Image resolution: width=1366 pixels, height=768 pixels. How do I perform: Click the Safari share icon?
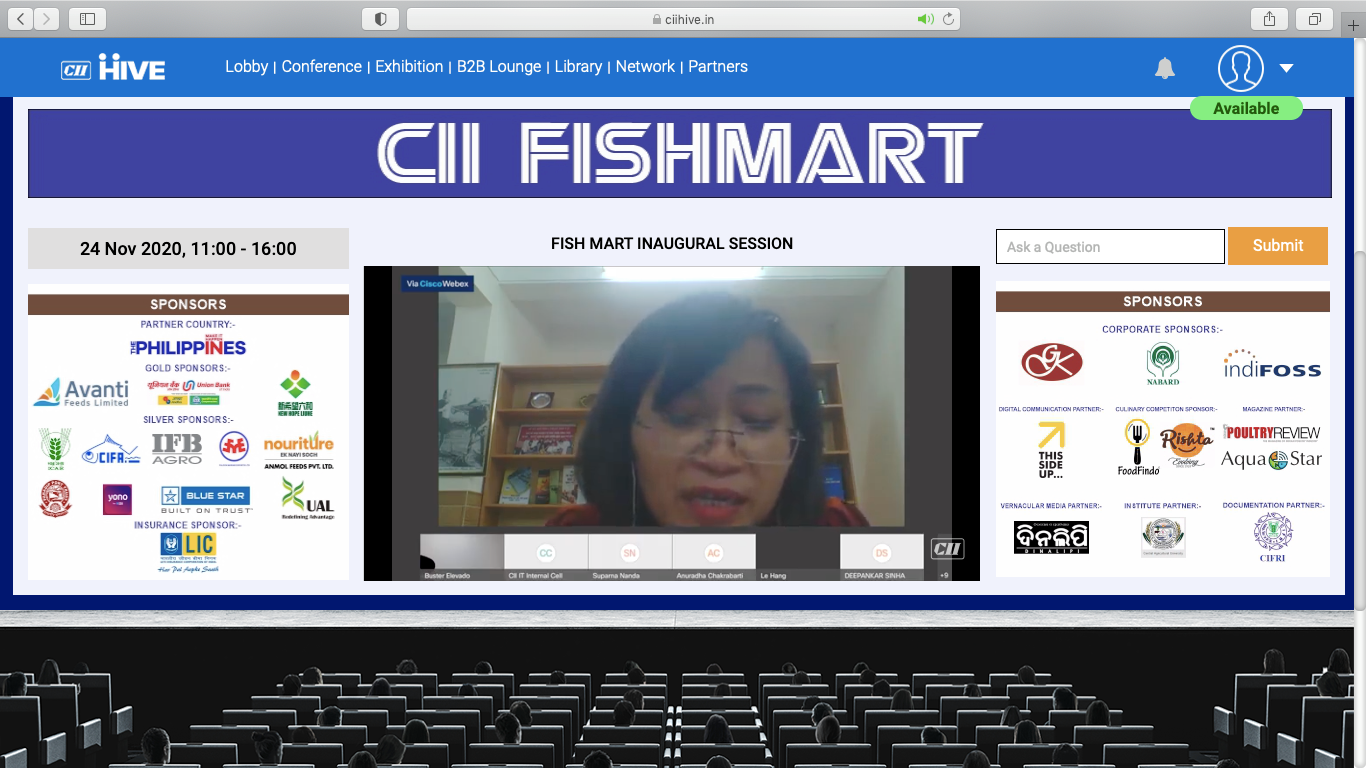click(x=1270, y=19)
